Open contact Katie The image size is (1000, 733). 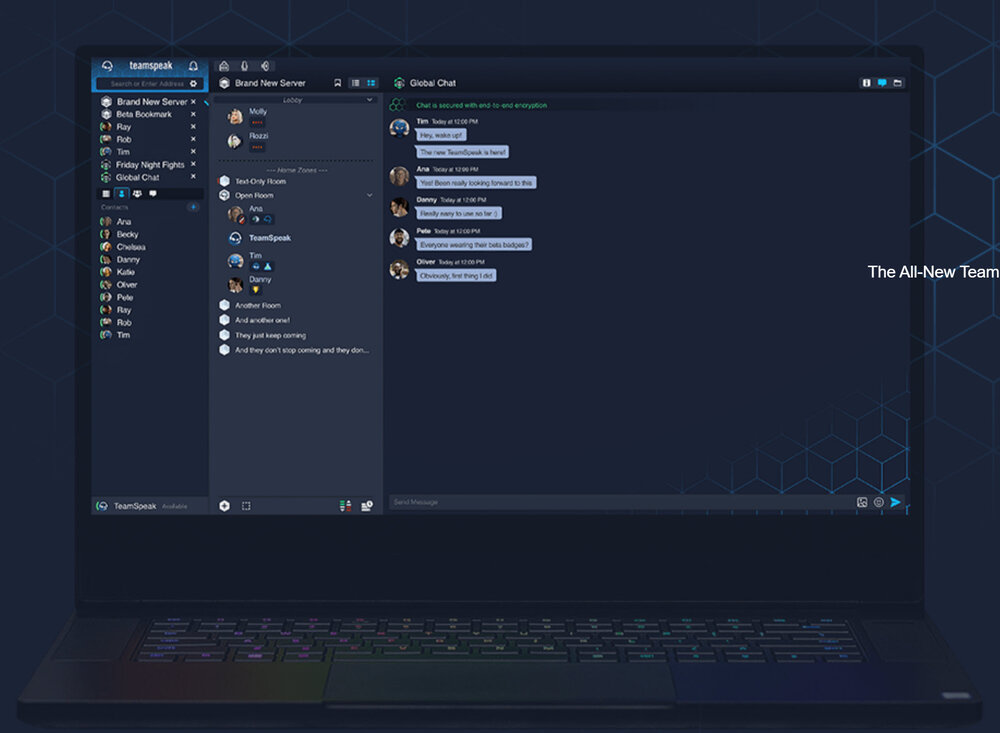[118, 272]
